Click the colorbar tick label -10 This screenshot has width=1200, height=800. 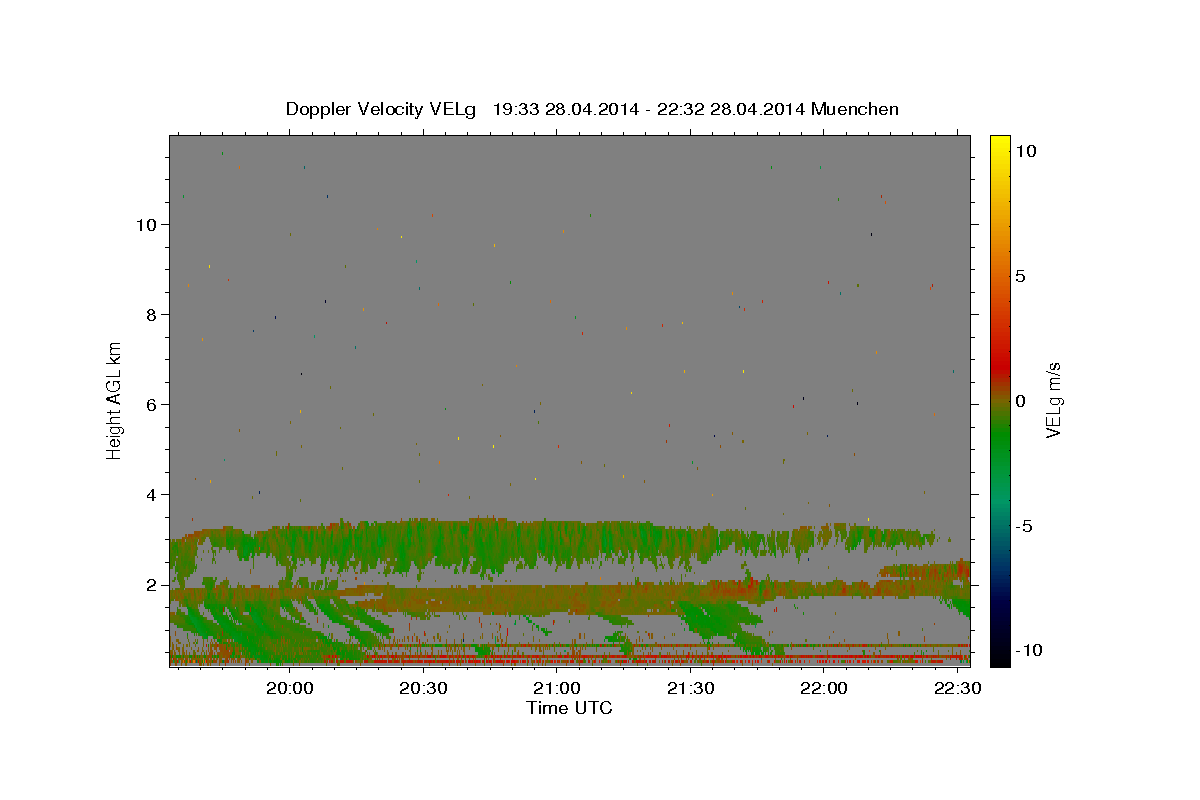tap(1028, 650)
